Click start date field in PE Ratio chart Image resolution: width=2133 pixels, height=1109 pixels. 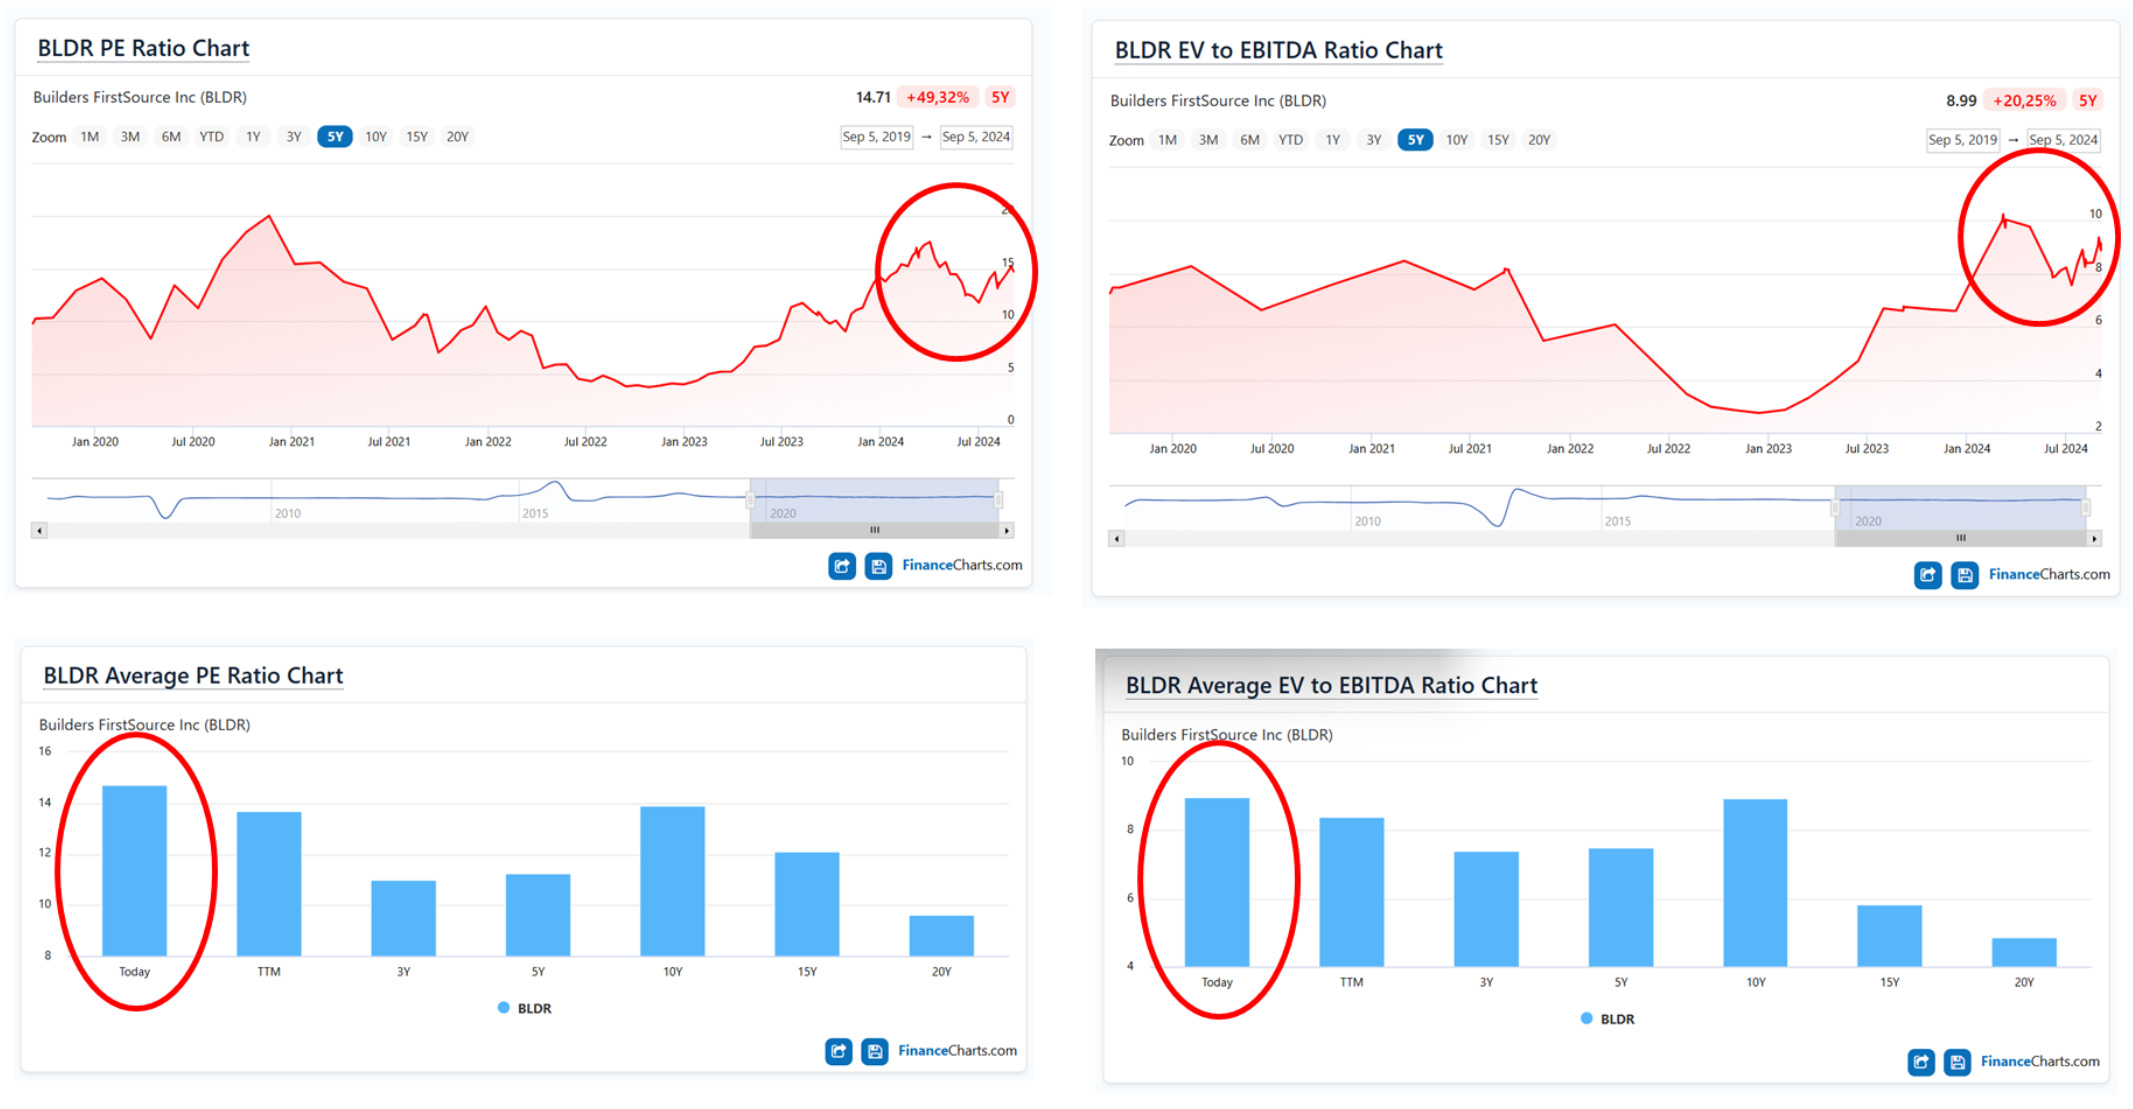(876, 137)
